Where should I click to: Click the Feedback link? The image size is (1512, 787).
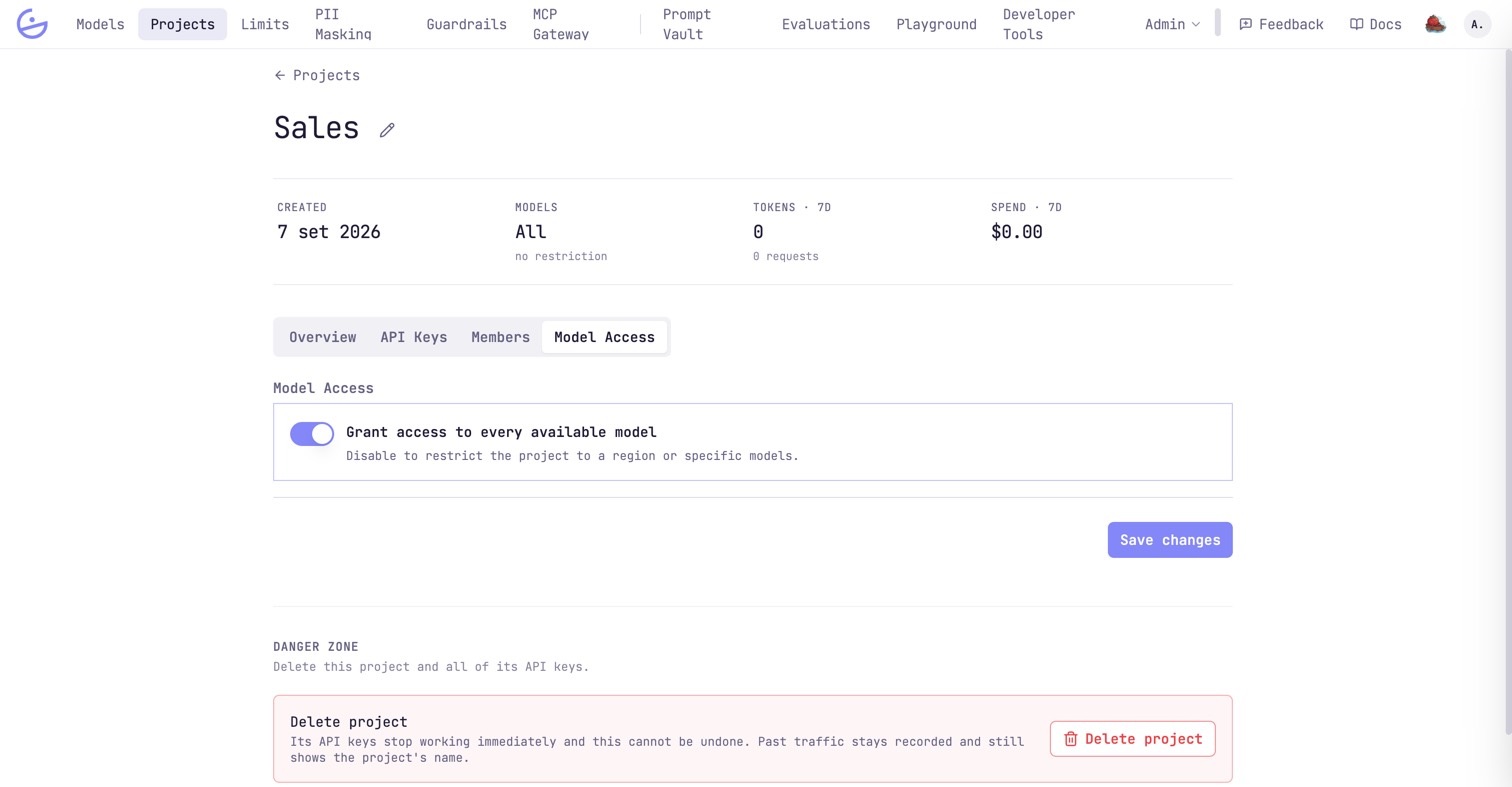coord(1281,24)
